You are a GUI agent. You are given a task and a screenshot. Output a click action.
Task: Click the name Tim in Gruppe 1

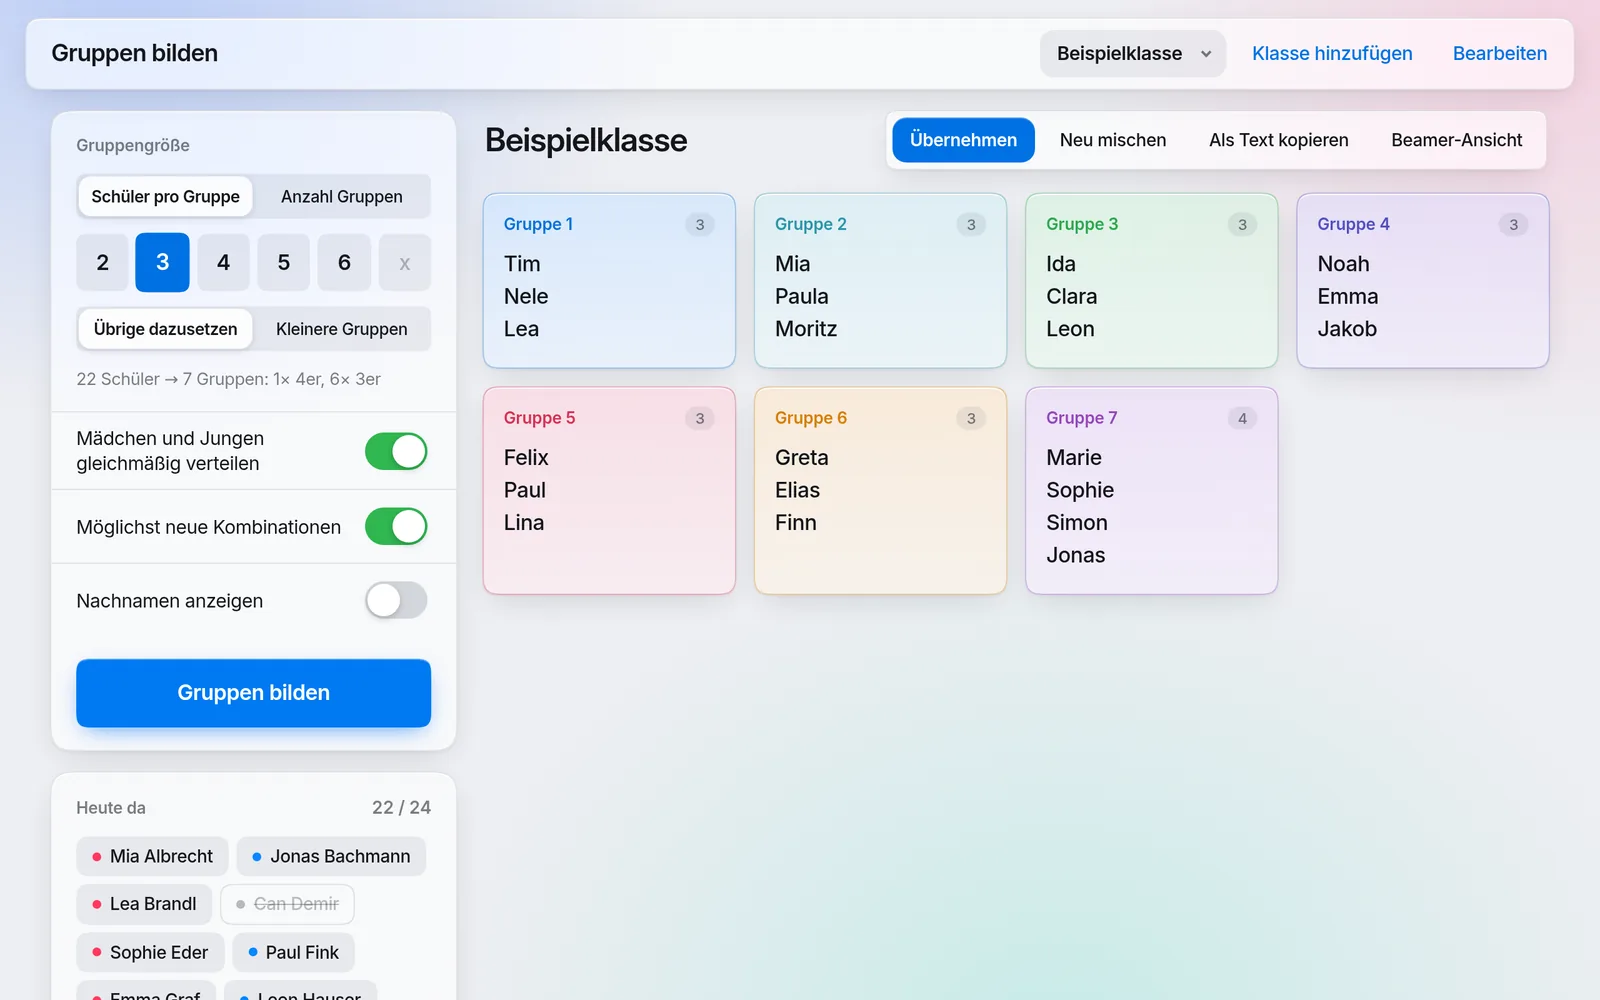522,264
